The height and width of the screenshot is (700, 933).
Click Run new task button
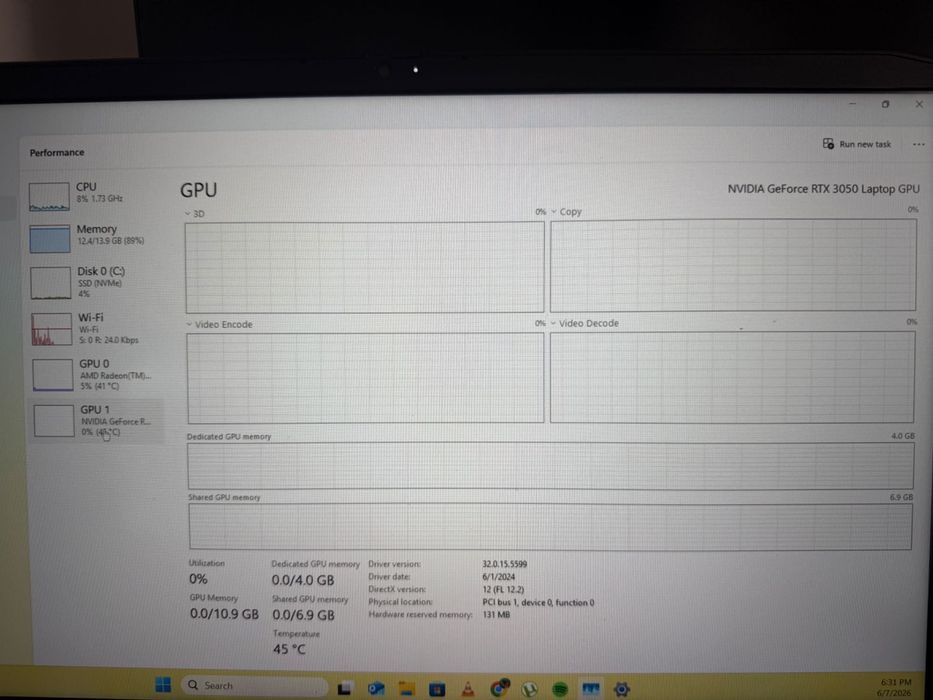click(x=857, y=144)
